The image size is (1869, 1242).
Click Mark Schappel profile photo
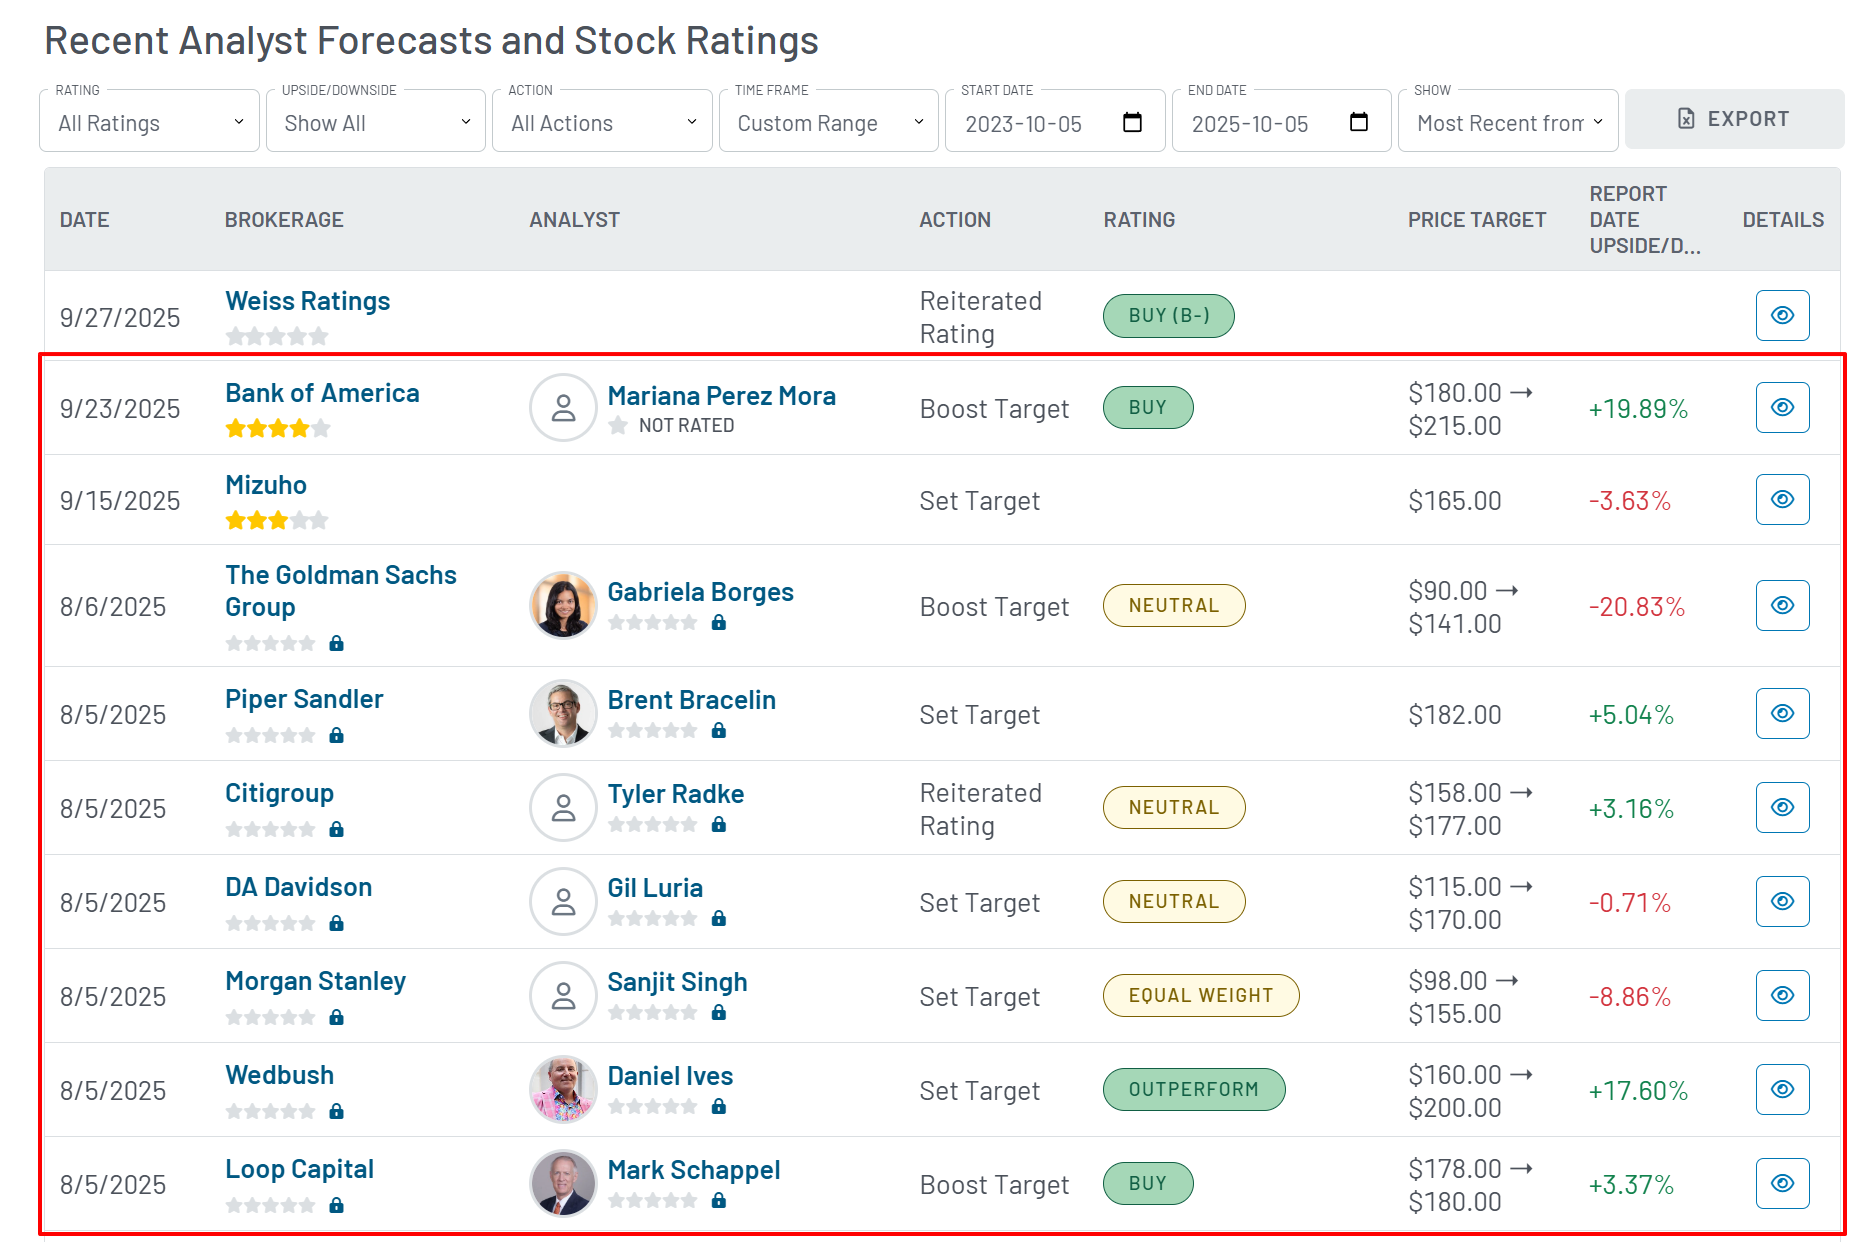pyautogui.click(x=563, y=1183)
